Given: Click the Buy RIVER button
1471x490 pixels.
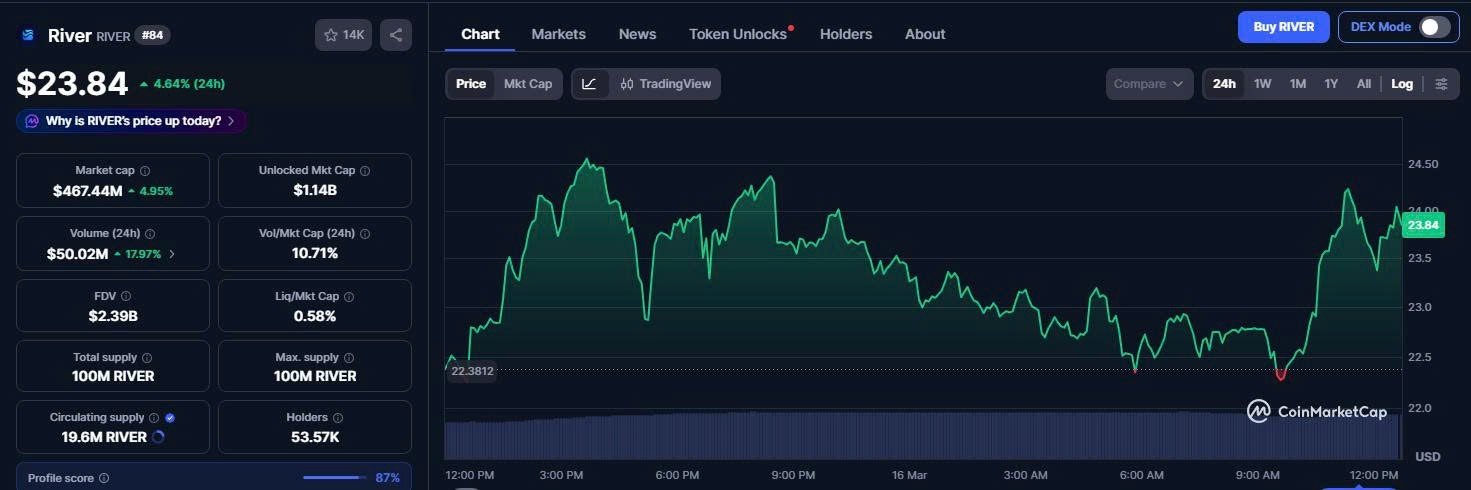Looking at the screenshot, I should coord(1283,27).
